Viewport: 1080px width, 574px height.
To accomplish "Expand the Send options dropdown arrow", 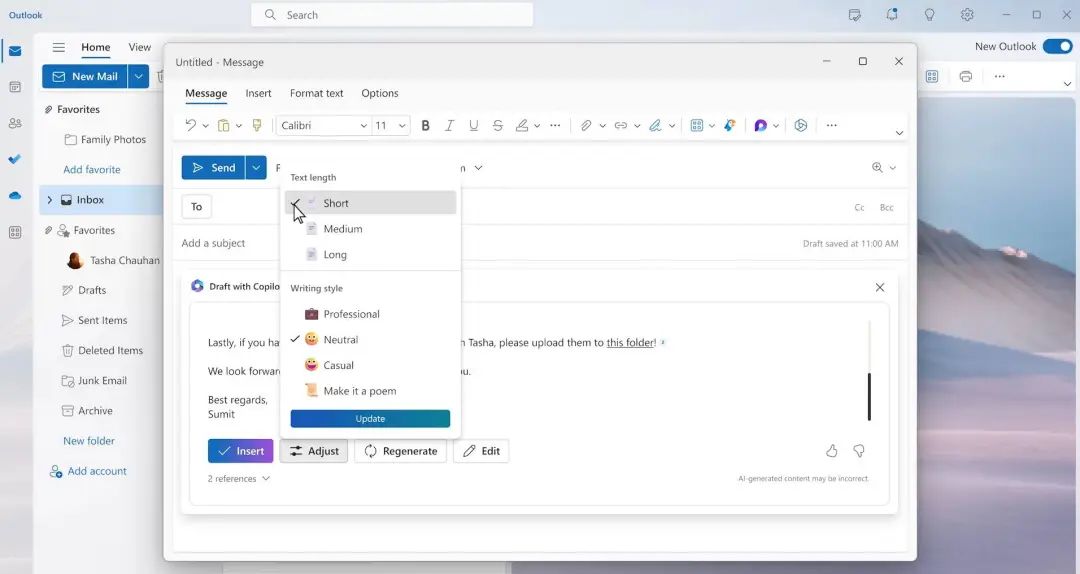I will click(x=257, y=168).
